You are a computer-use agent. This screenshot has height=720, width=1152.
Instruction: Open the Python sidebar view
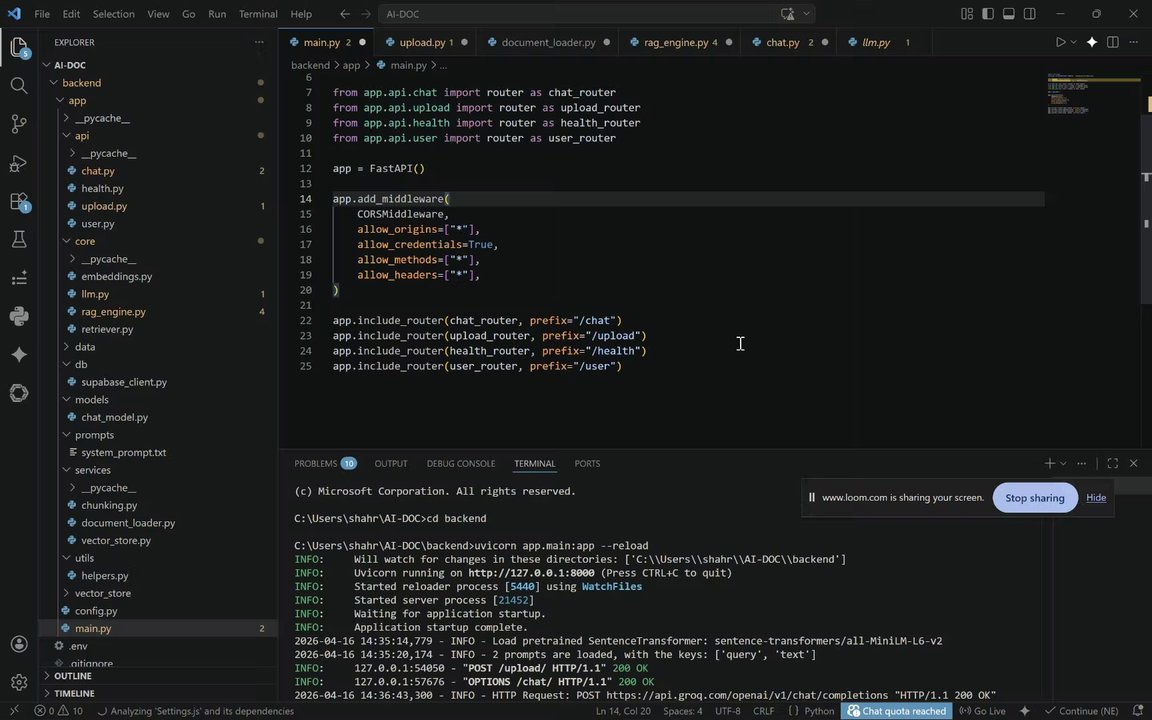tap(18, 316)
